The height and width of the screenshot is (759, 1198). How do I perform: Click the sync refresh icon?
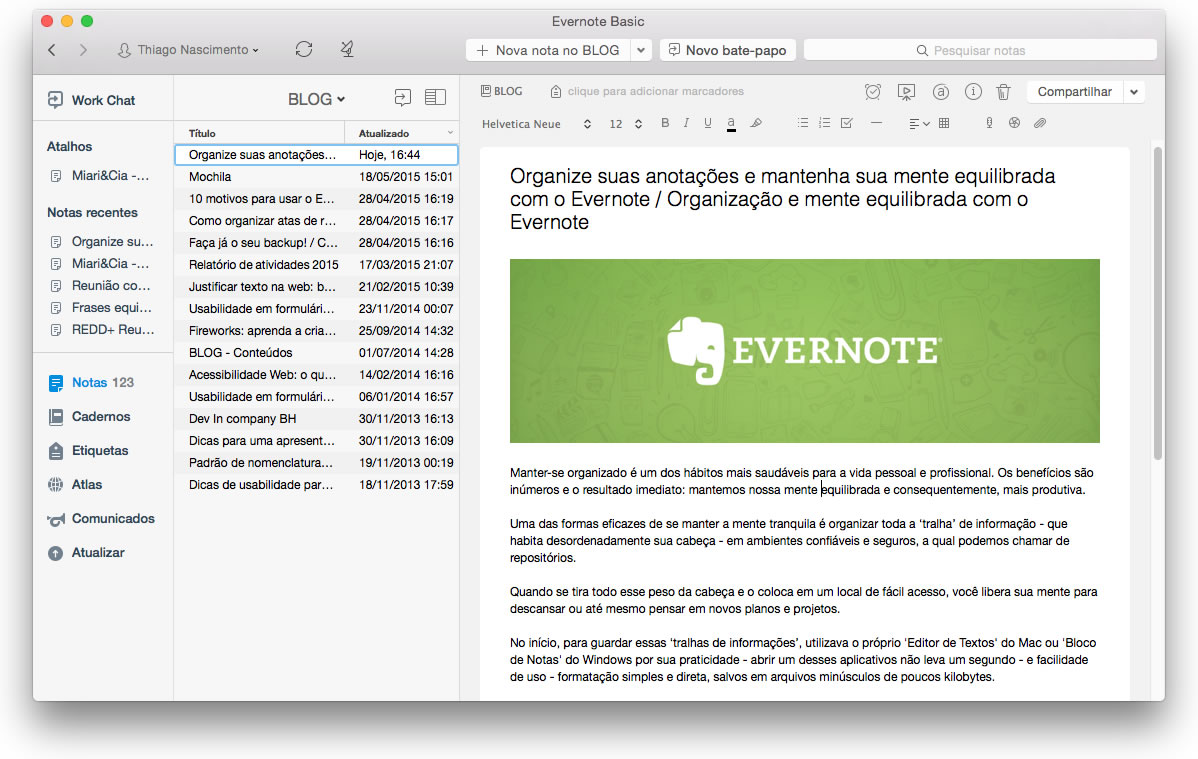click(304, 49)
